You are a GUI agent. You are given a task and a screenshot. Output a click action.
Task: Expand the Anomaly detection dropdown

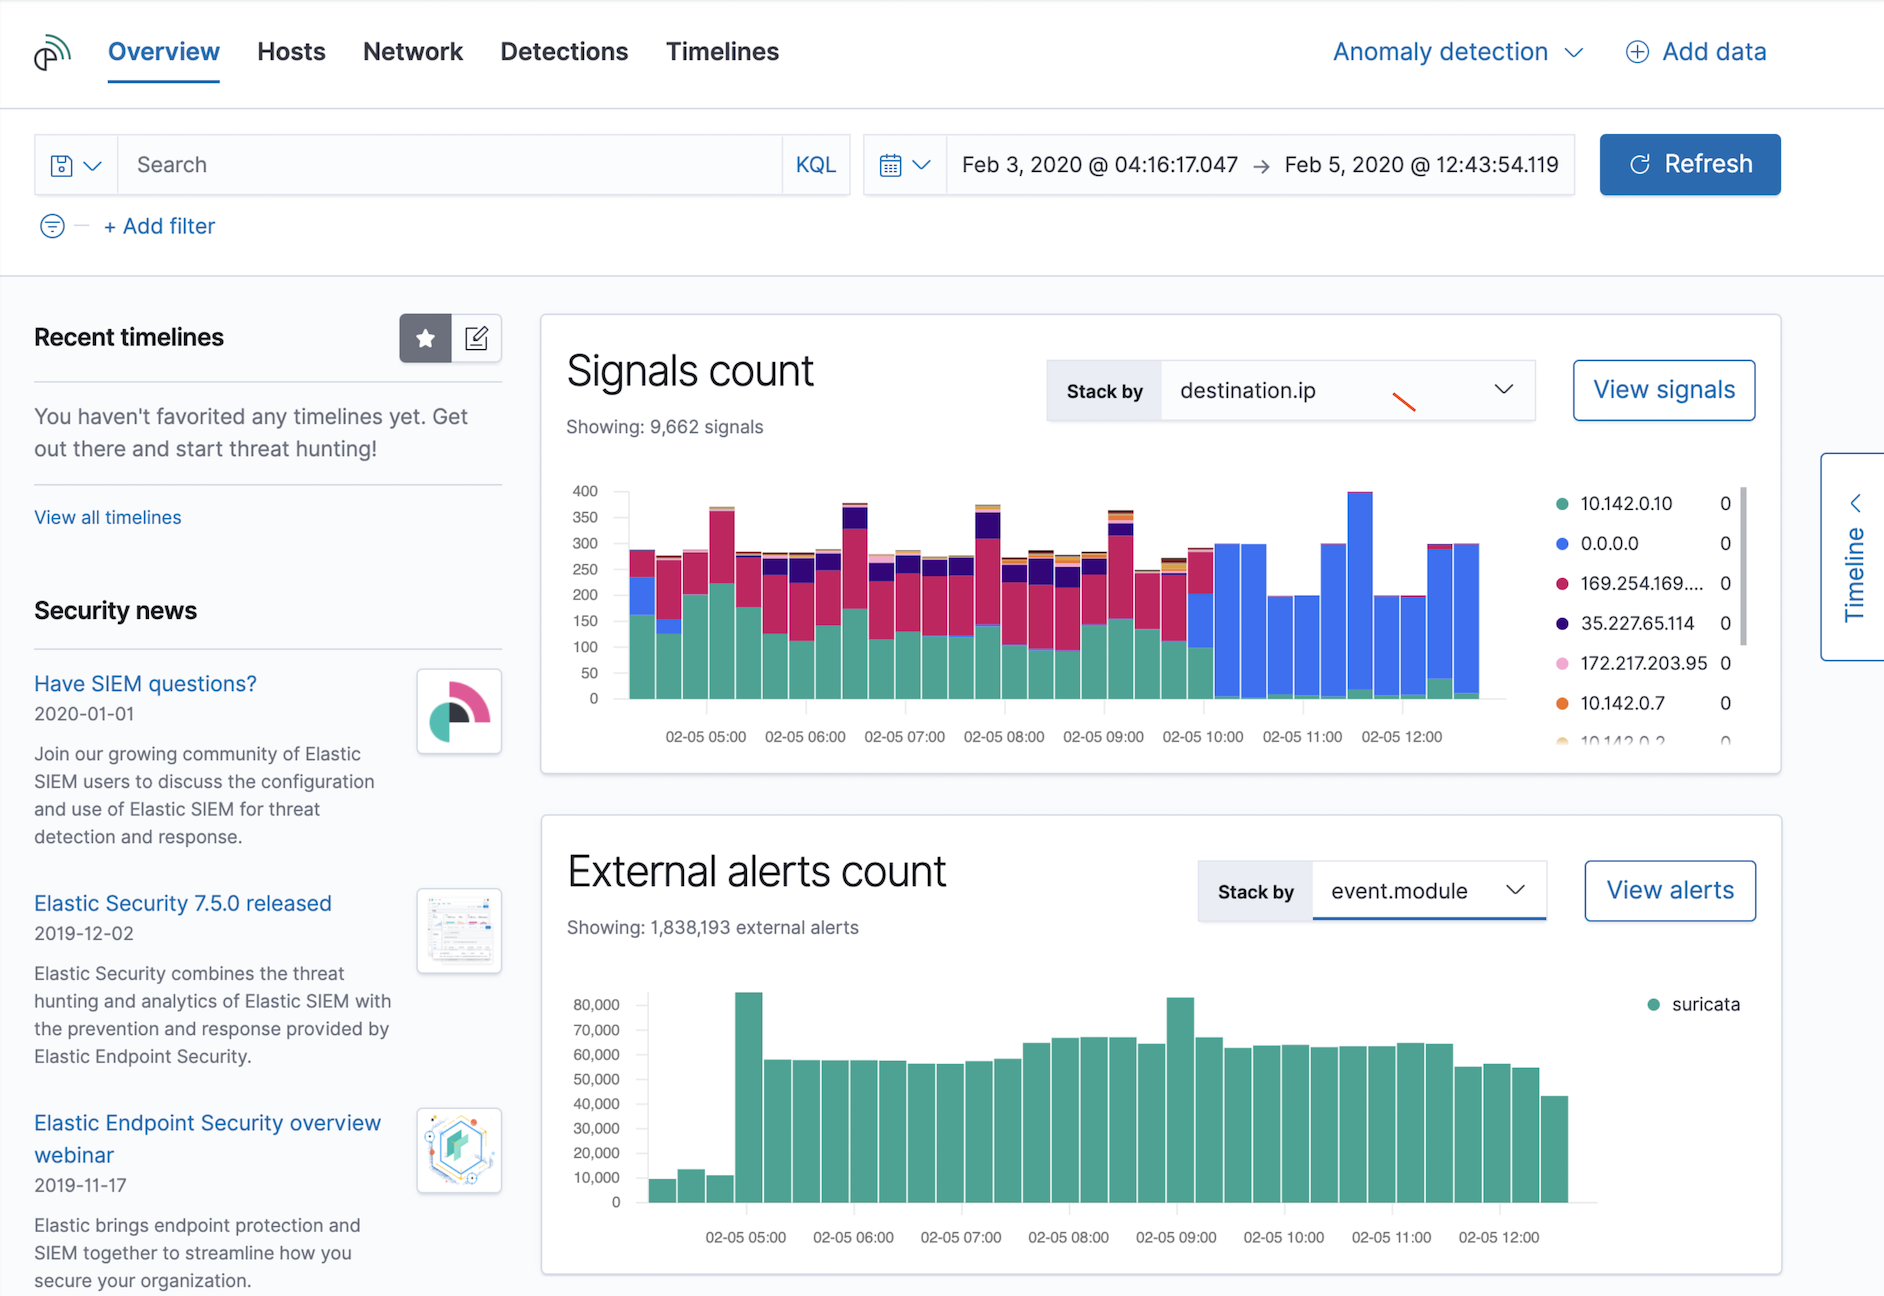(1457, 52)
